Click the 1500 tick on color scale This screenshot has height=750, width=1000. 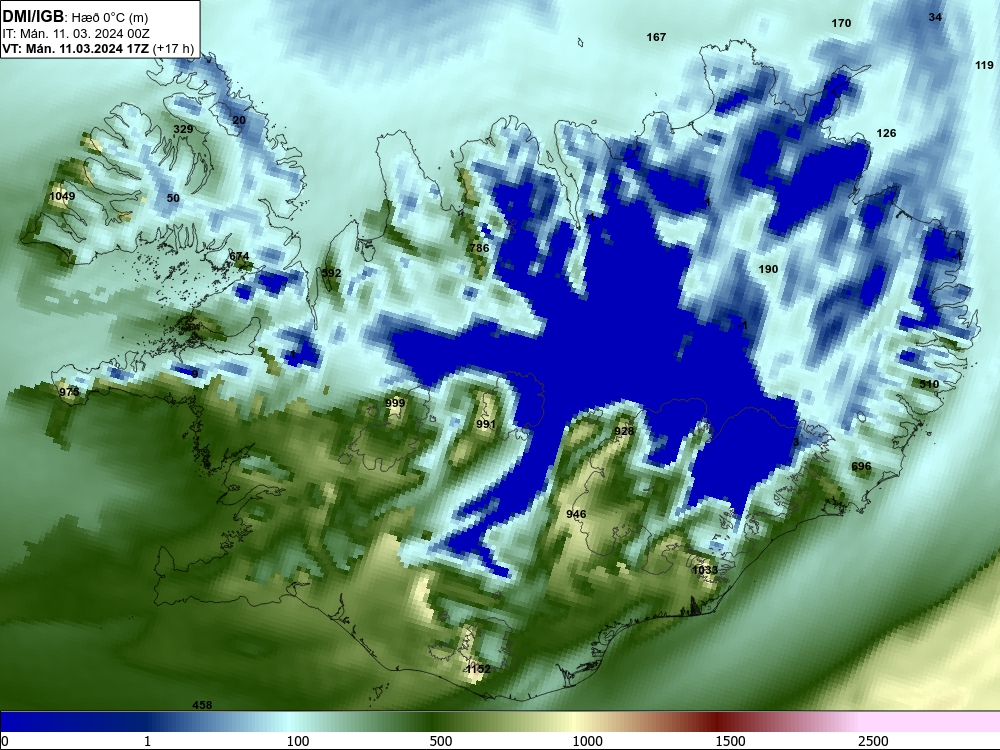[x=730, y=741]
